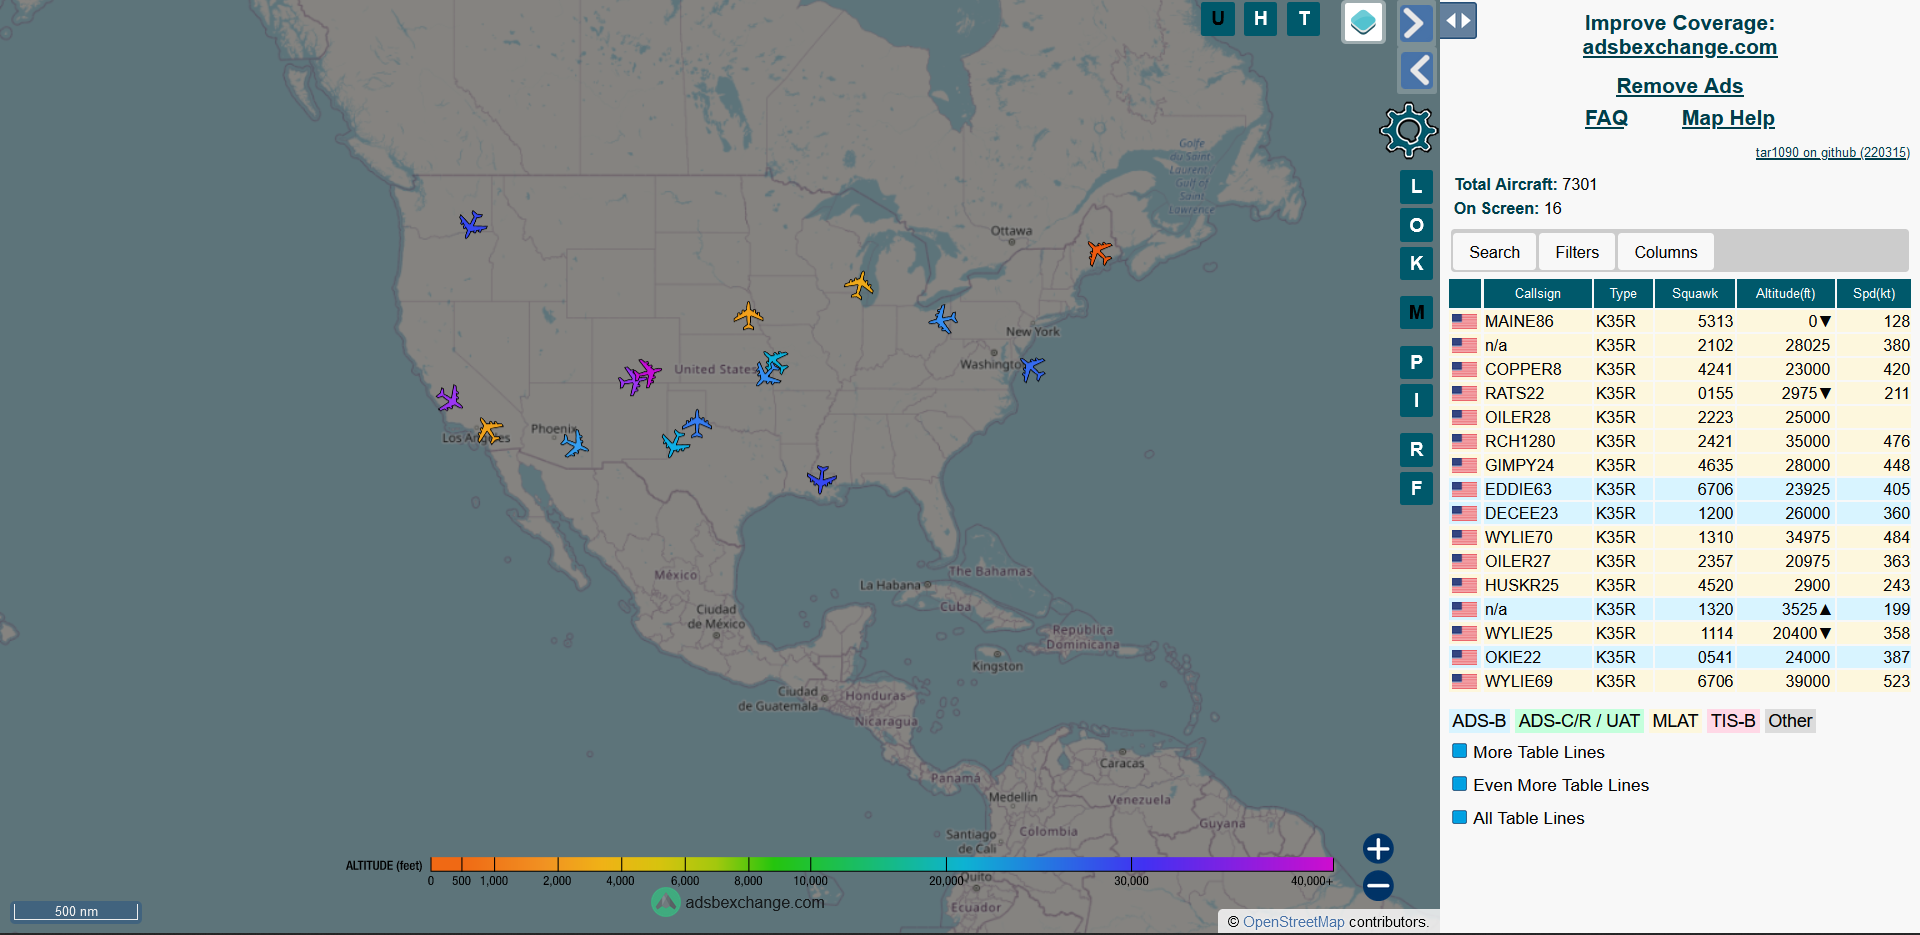Select the HUSKR25 table row
Image resolution: width=1920 pixels, height=935 pixels.
pyautogui.click(x=1680, y=585)
